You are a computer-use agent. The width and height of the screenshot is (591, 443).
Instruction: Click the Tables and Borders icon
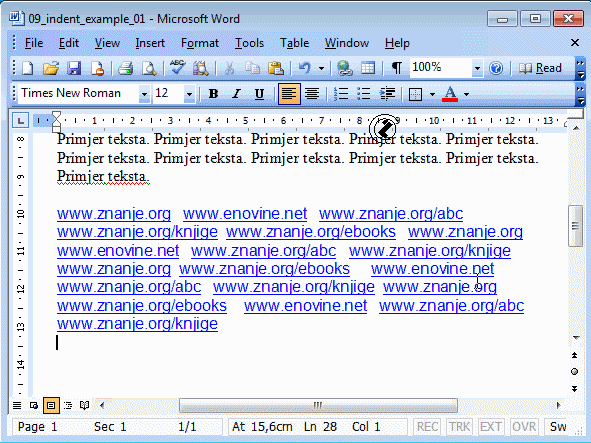368,68
